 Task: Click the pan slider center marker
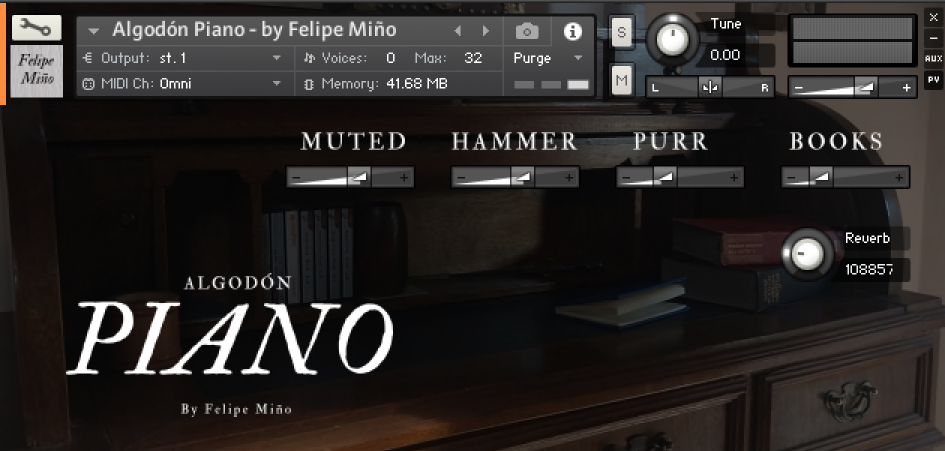[710, 88]
